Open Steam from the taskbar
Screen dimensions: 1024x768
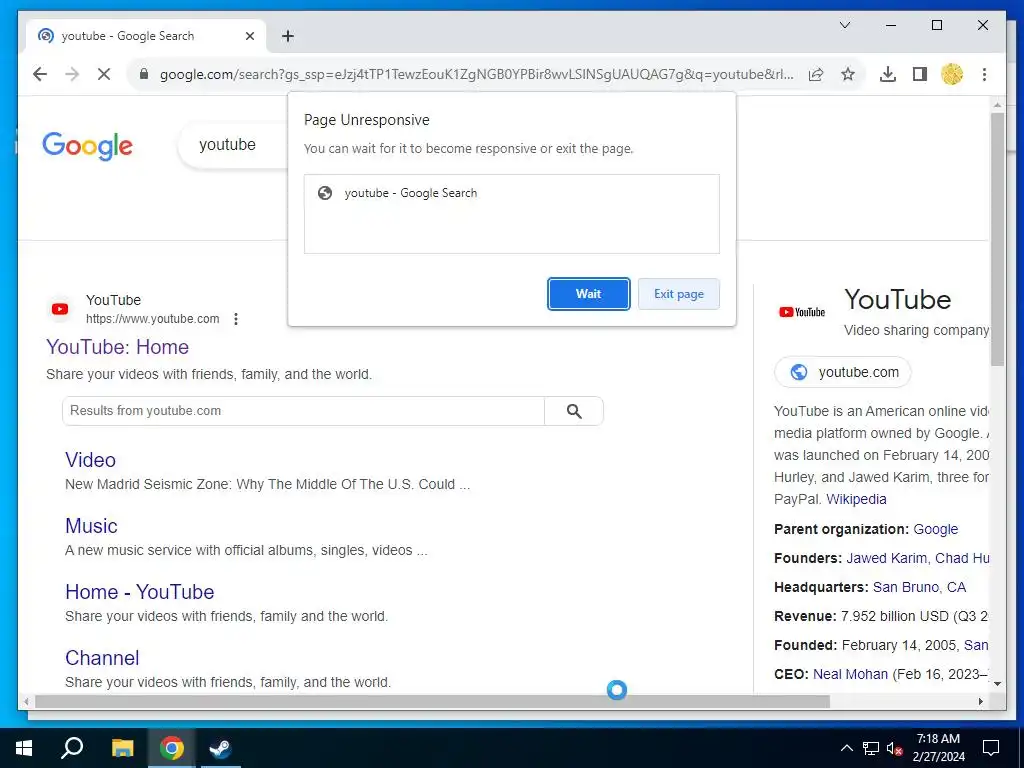(220, 748)
